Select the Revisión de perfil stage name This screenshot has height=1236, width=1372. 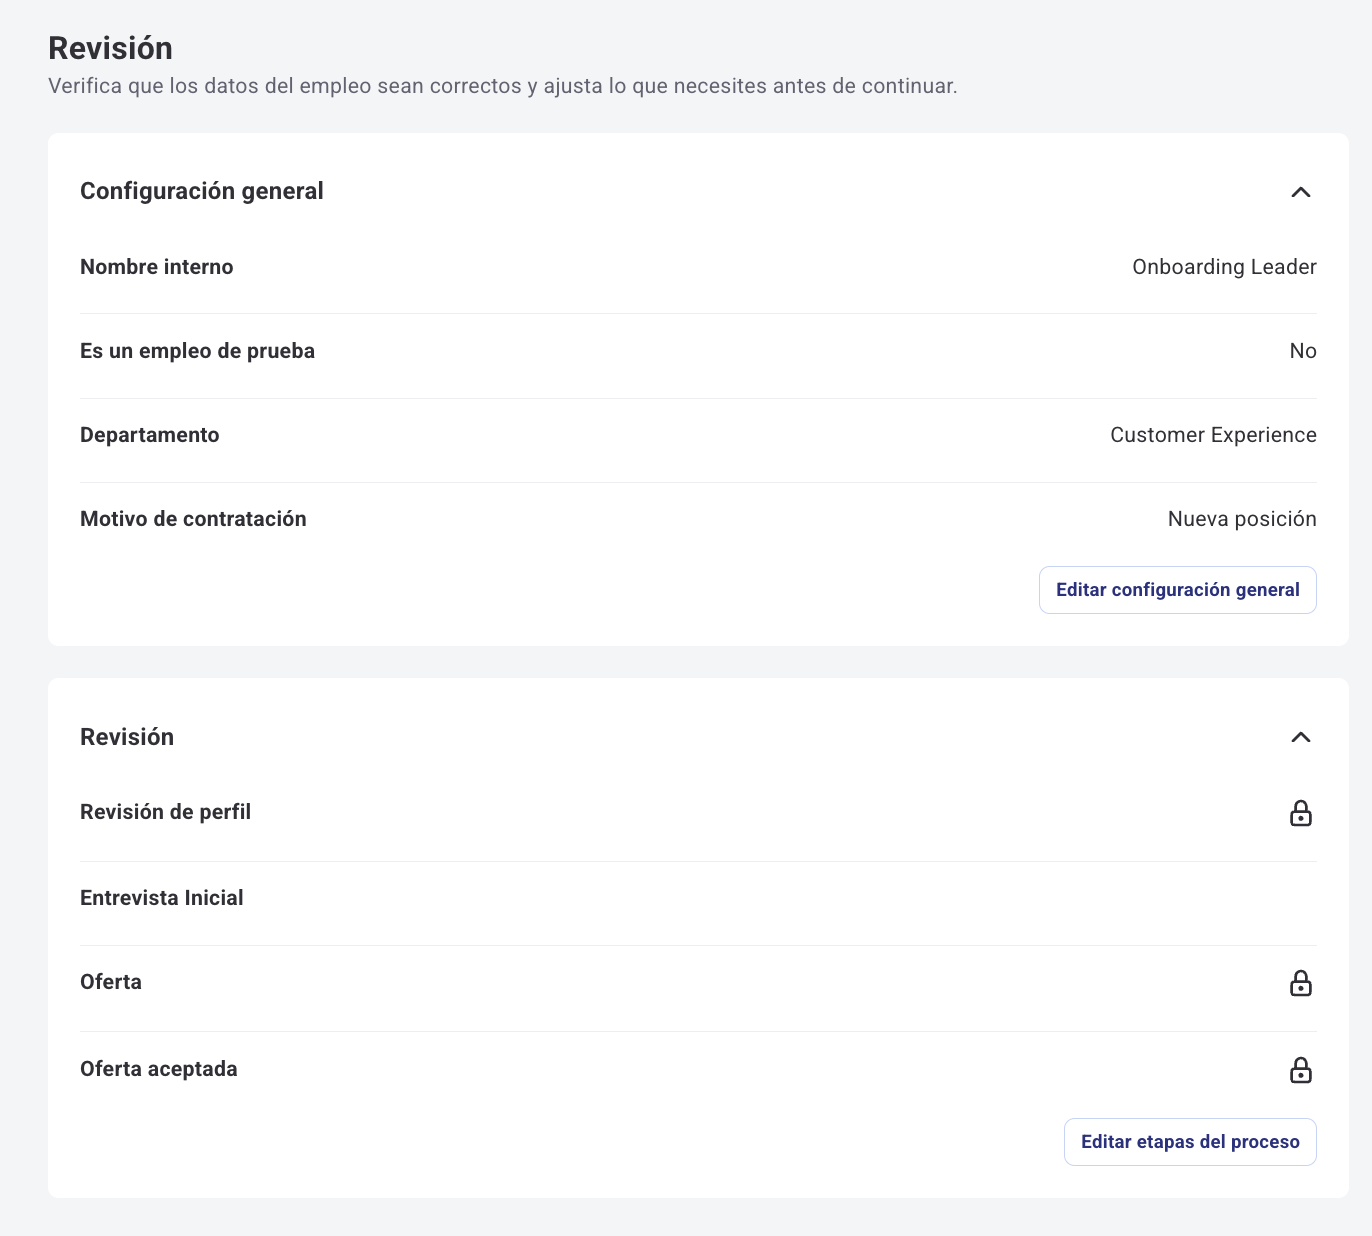[165, 812]
